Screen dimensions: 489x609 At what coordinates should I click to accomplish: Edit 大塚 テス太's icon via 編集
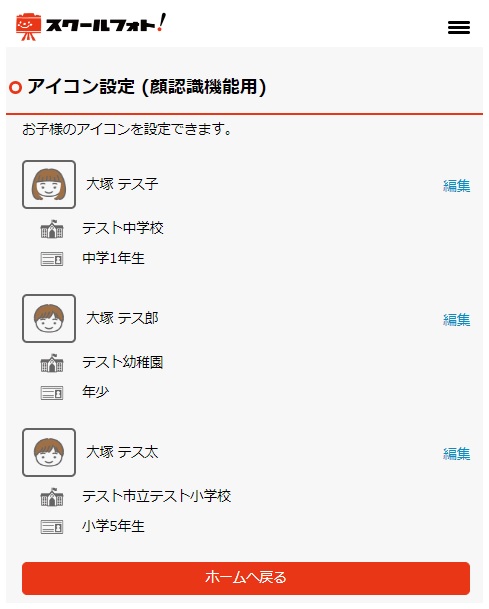point(456,454)
